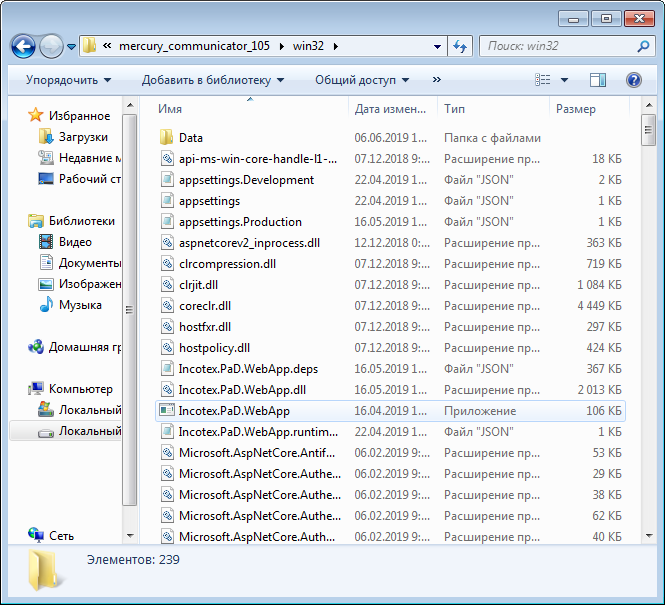Click the magnifier search icon

click(x=643, y=46)
